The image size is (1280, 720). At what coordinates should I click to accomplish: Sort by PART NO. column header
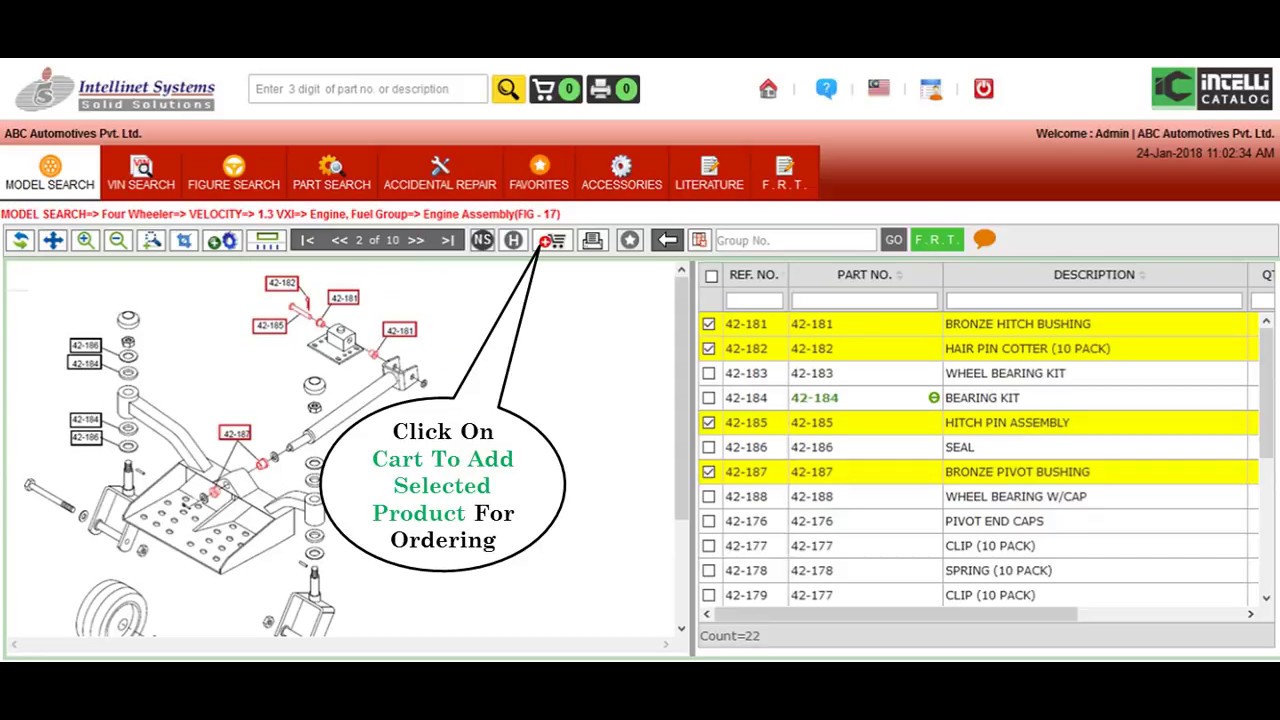(865, 275)
